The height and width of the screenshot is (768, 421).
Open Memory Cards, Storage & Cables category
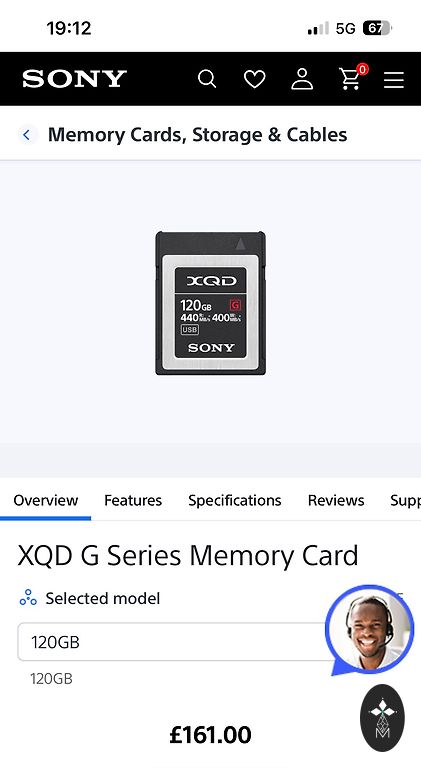197,135
